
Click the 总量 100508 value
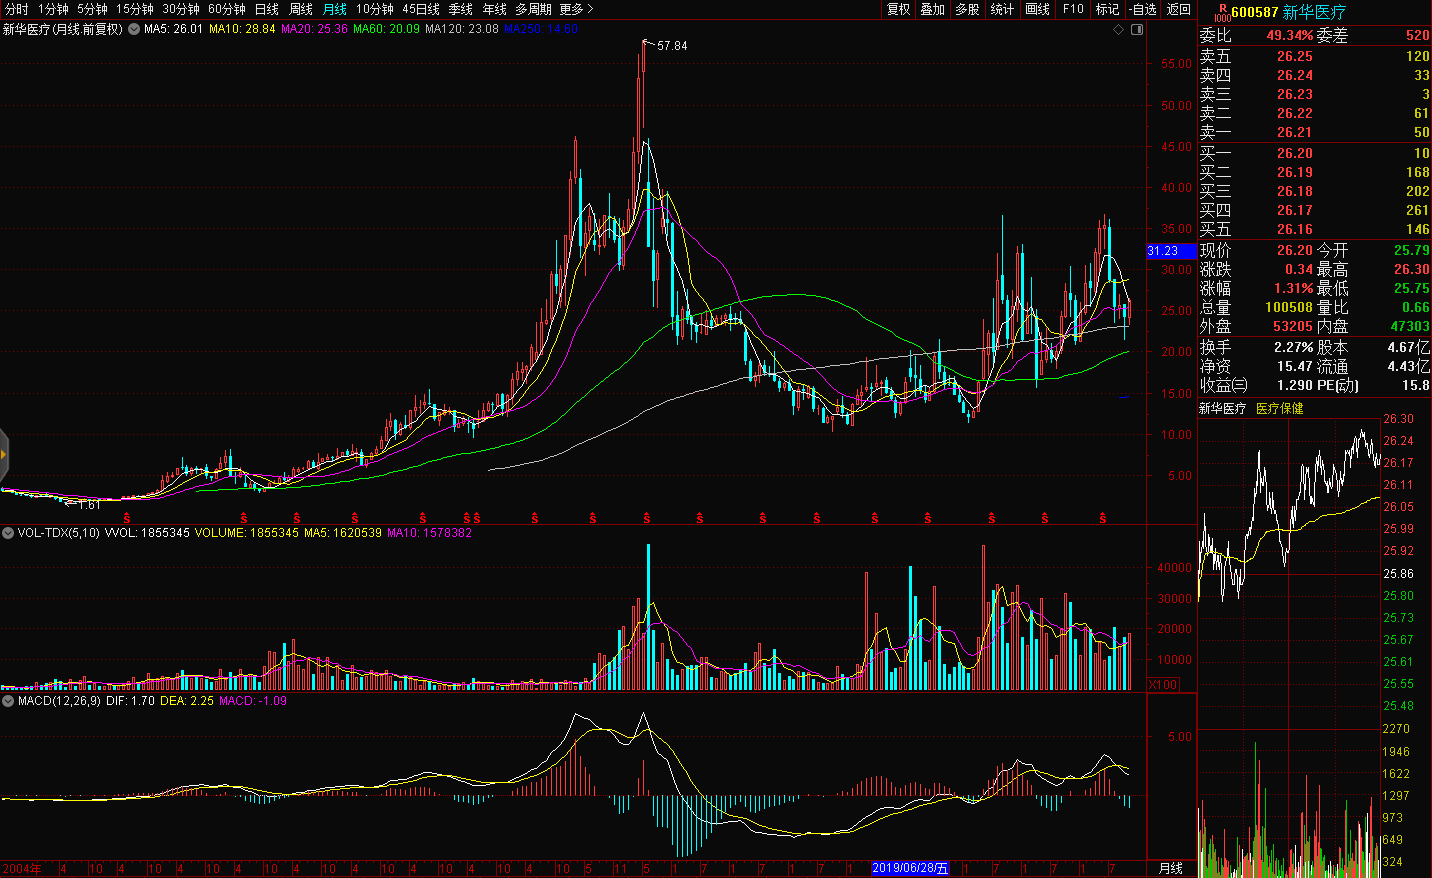1289,307
